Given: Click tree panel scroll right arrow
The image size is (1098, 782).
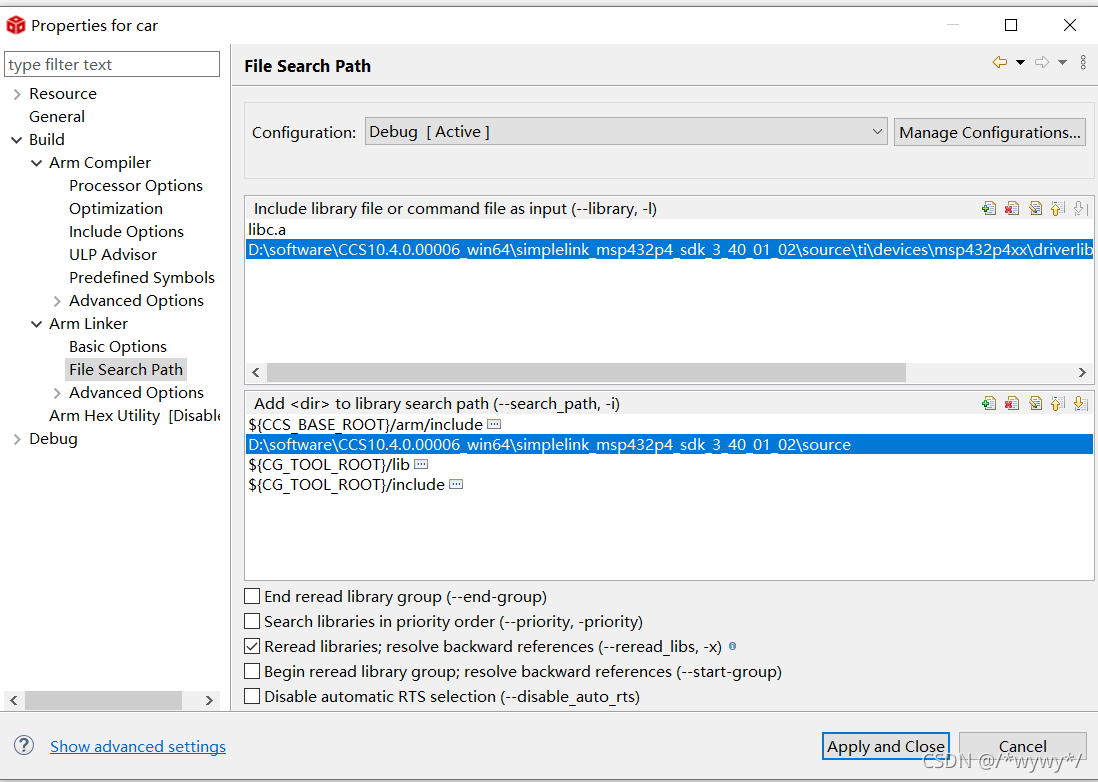Looking at the screenshot, I should click(x=209, y=700).
